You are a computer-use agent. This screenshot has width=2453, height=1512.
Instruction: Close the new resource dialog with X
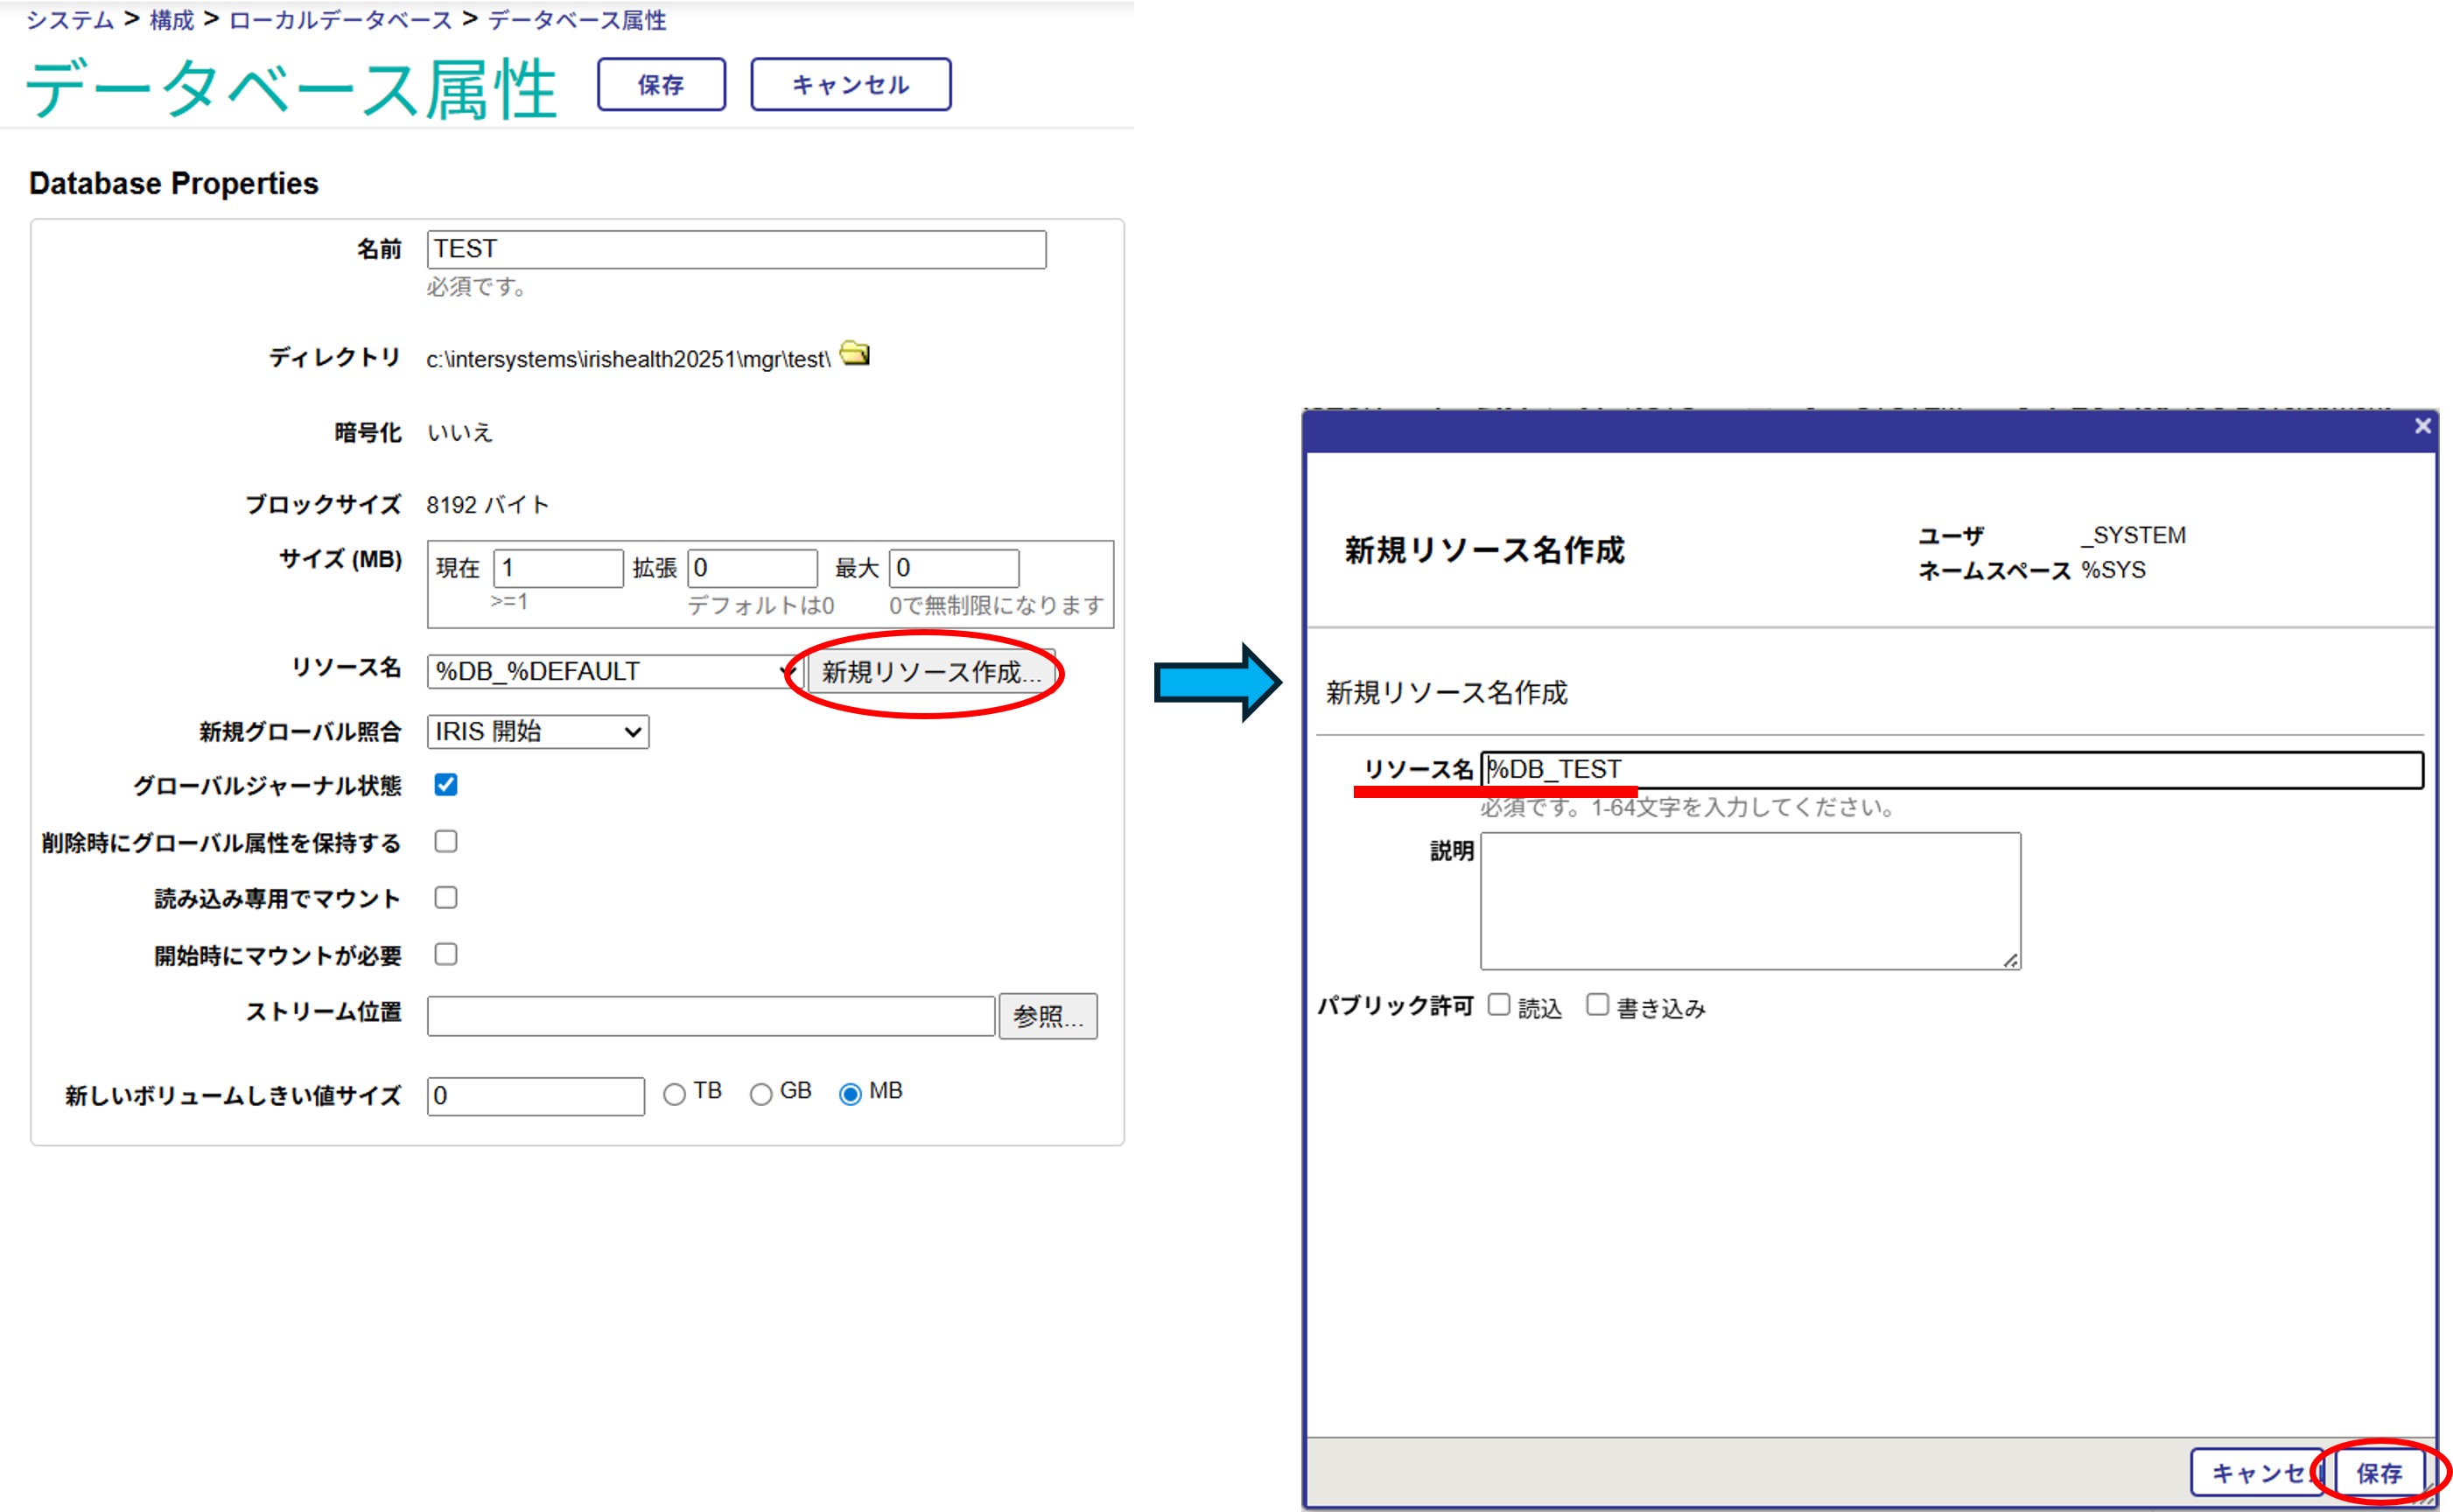coord(2422,426)
